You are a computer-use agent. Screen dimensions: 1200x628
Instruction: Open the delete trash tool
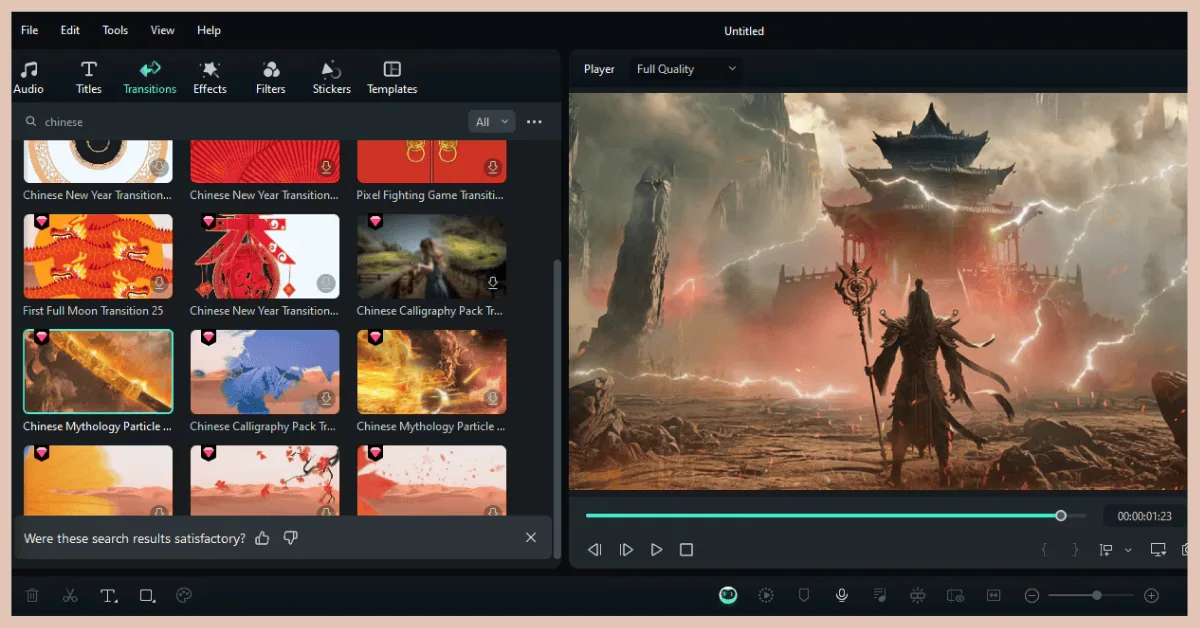(x=31, y=595)
